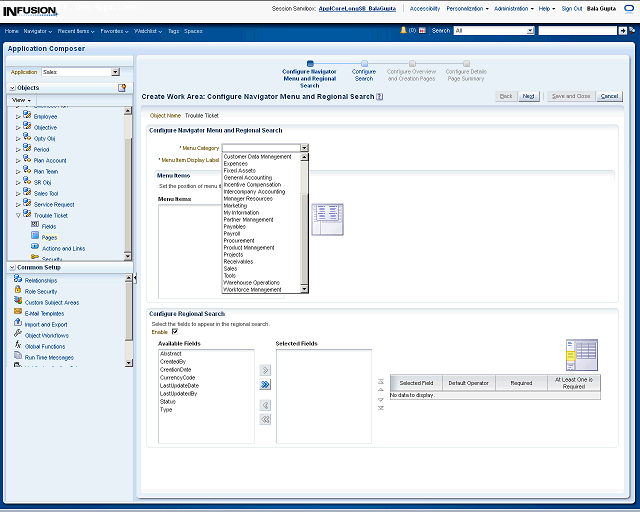640x512 pixels.
Task: Select CurrencyCode in Available Fields list
Action: [177, 377]
